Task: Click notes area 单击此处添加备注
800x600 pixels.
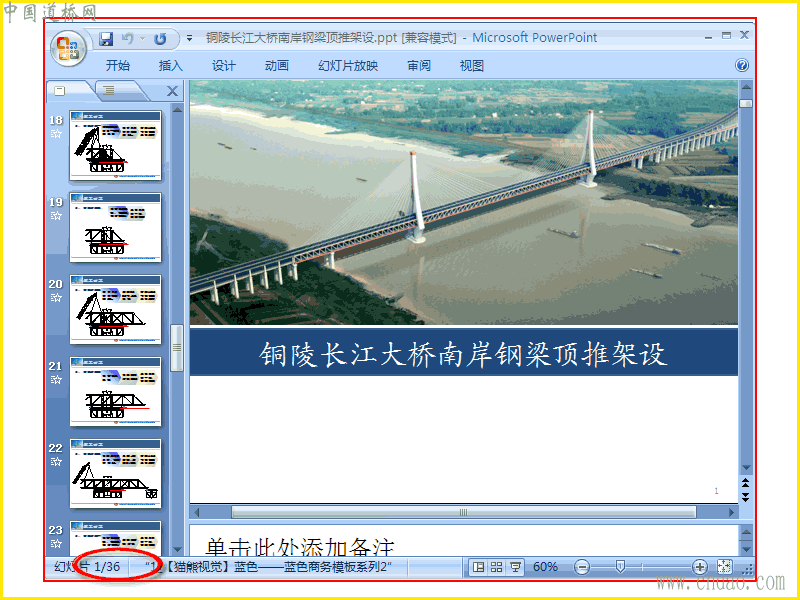Action: pos(300,547)
